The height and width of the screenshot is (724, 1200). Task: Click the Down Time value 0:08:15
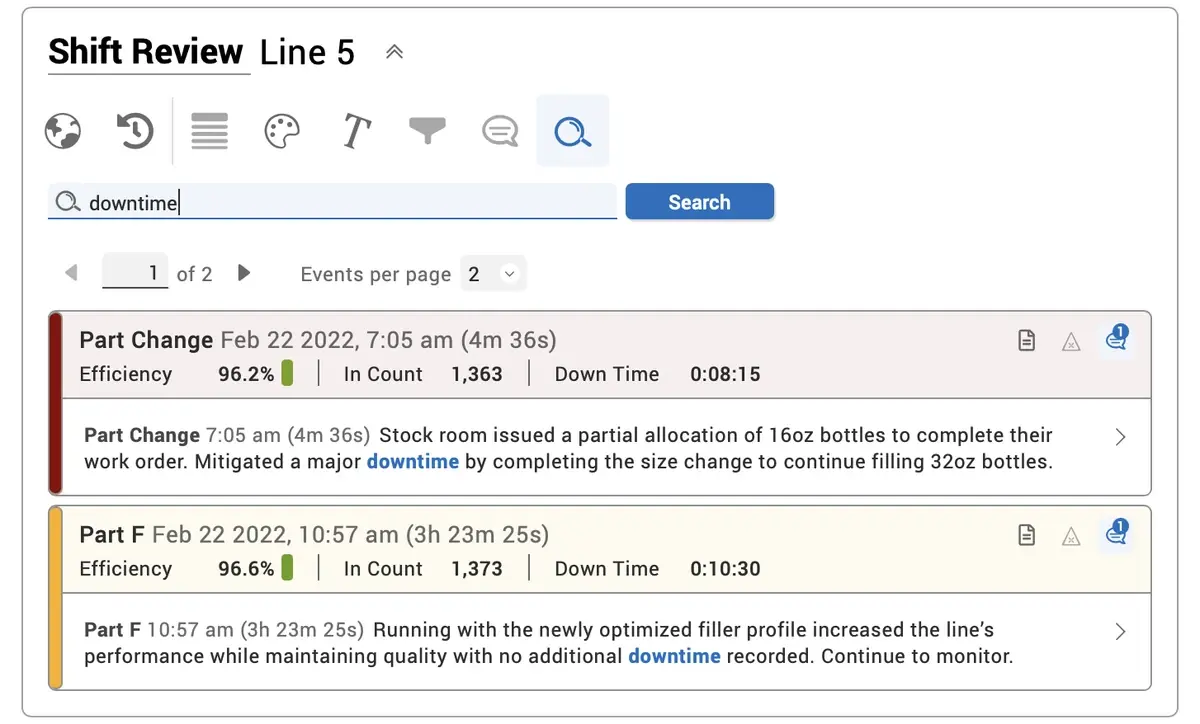[x=725, y=374]
